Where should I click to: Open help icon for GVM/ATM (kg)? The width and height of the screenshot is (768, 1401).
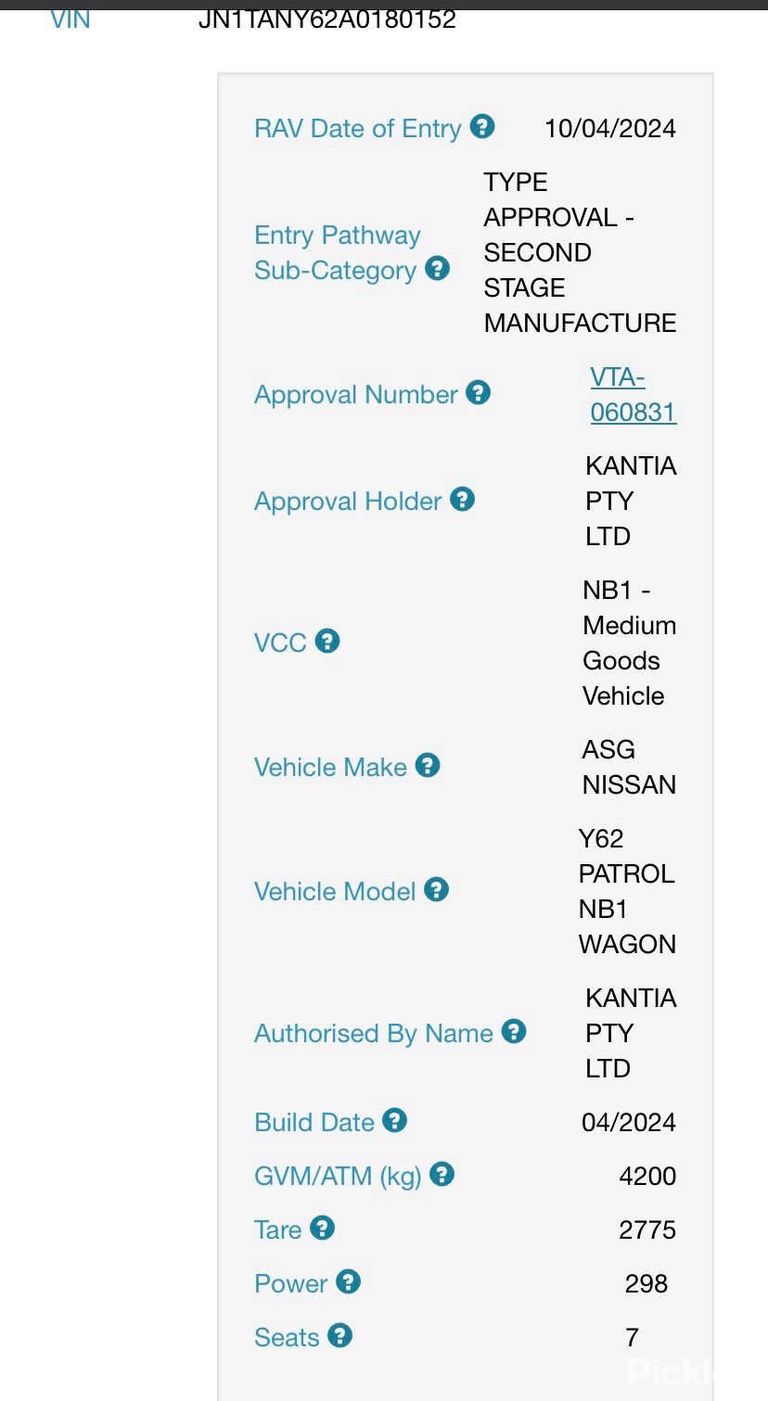click(x=442, y=1174)
